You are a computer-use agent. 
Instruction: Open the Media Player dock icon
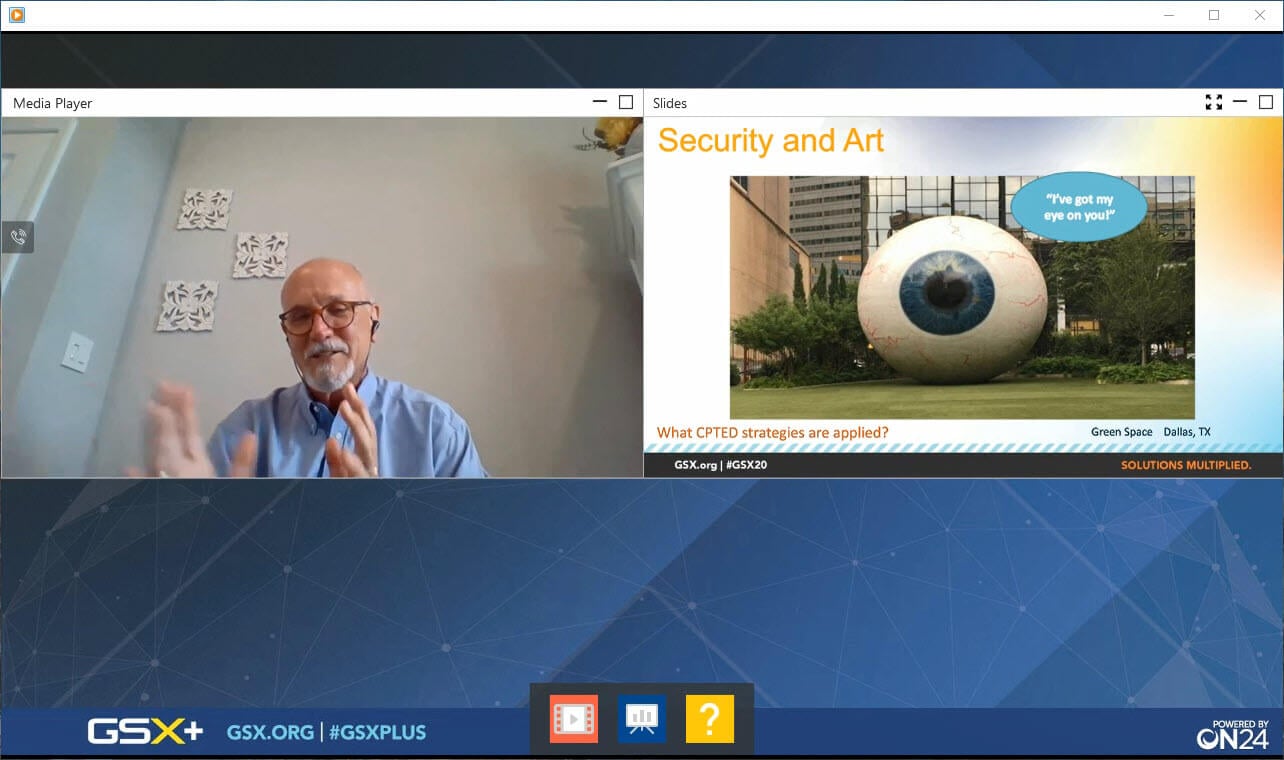(x=574, y=719)
